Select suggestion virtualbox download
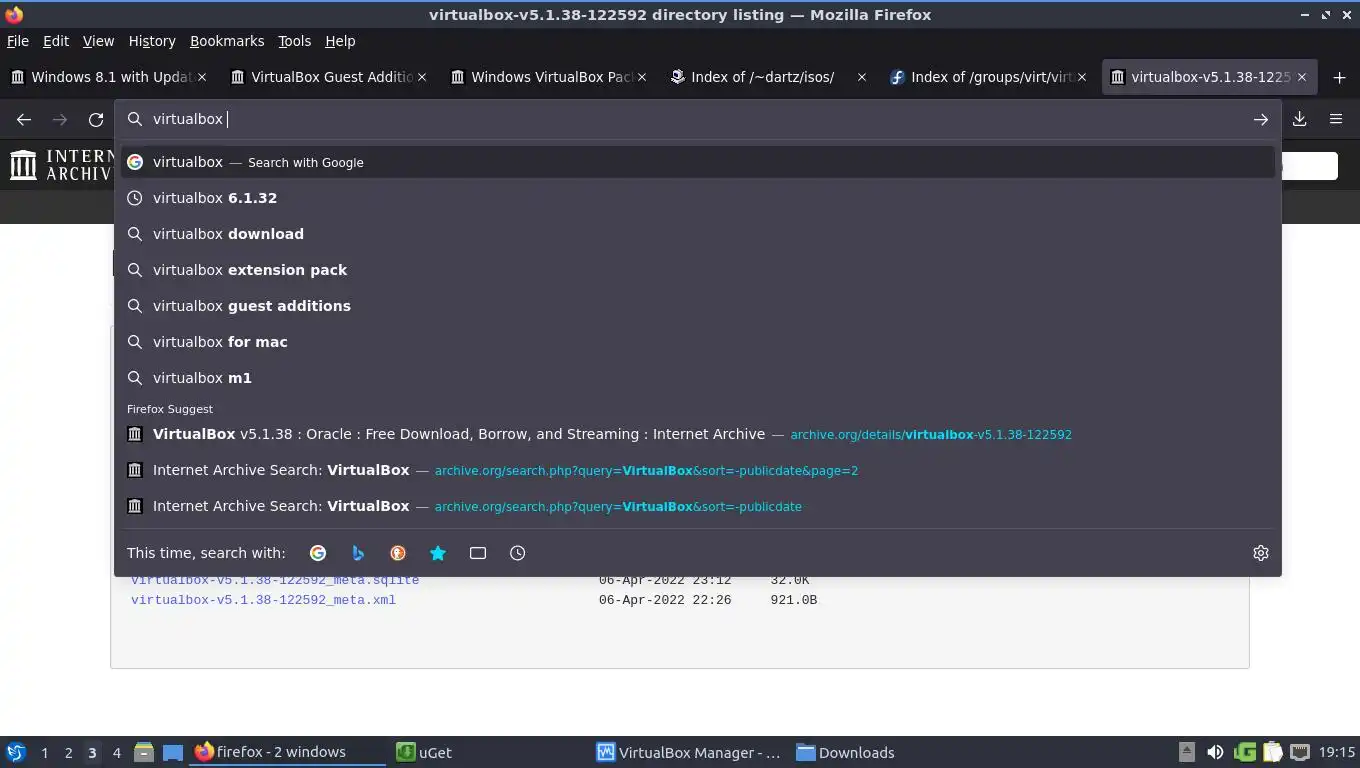Image resolution: width=1360 pixels, height=768 pixels. [x=698, y=234]
